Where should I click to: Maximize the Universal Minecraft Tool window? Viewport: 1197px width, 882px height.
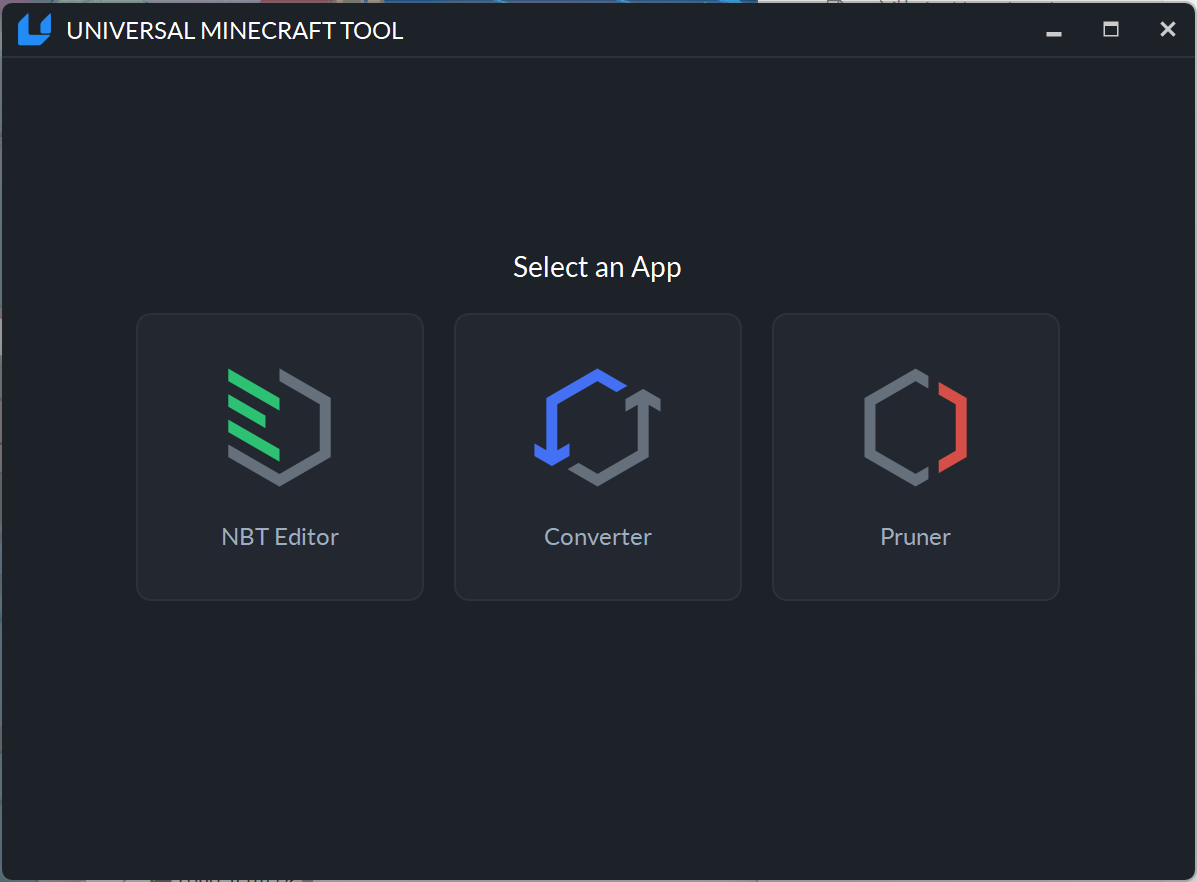[1111, 30]
